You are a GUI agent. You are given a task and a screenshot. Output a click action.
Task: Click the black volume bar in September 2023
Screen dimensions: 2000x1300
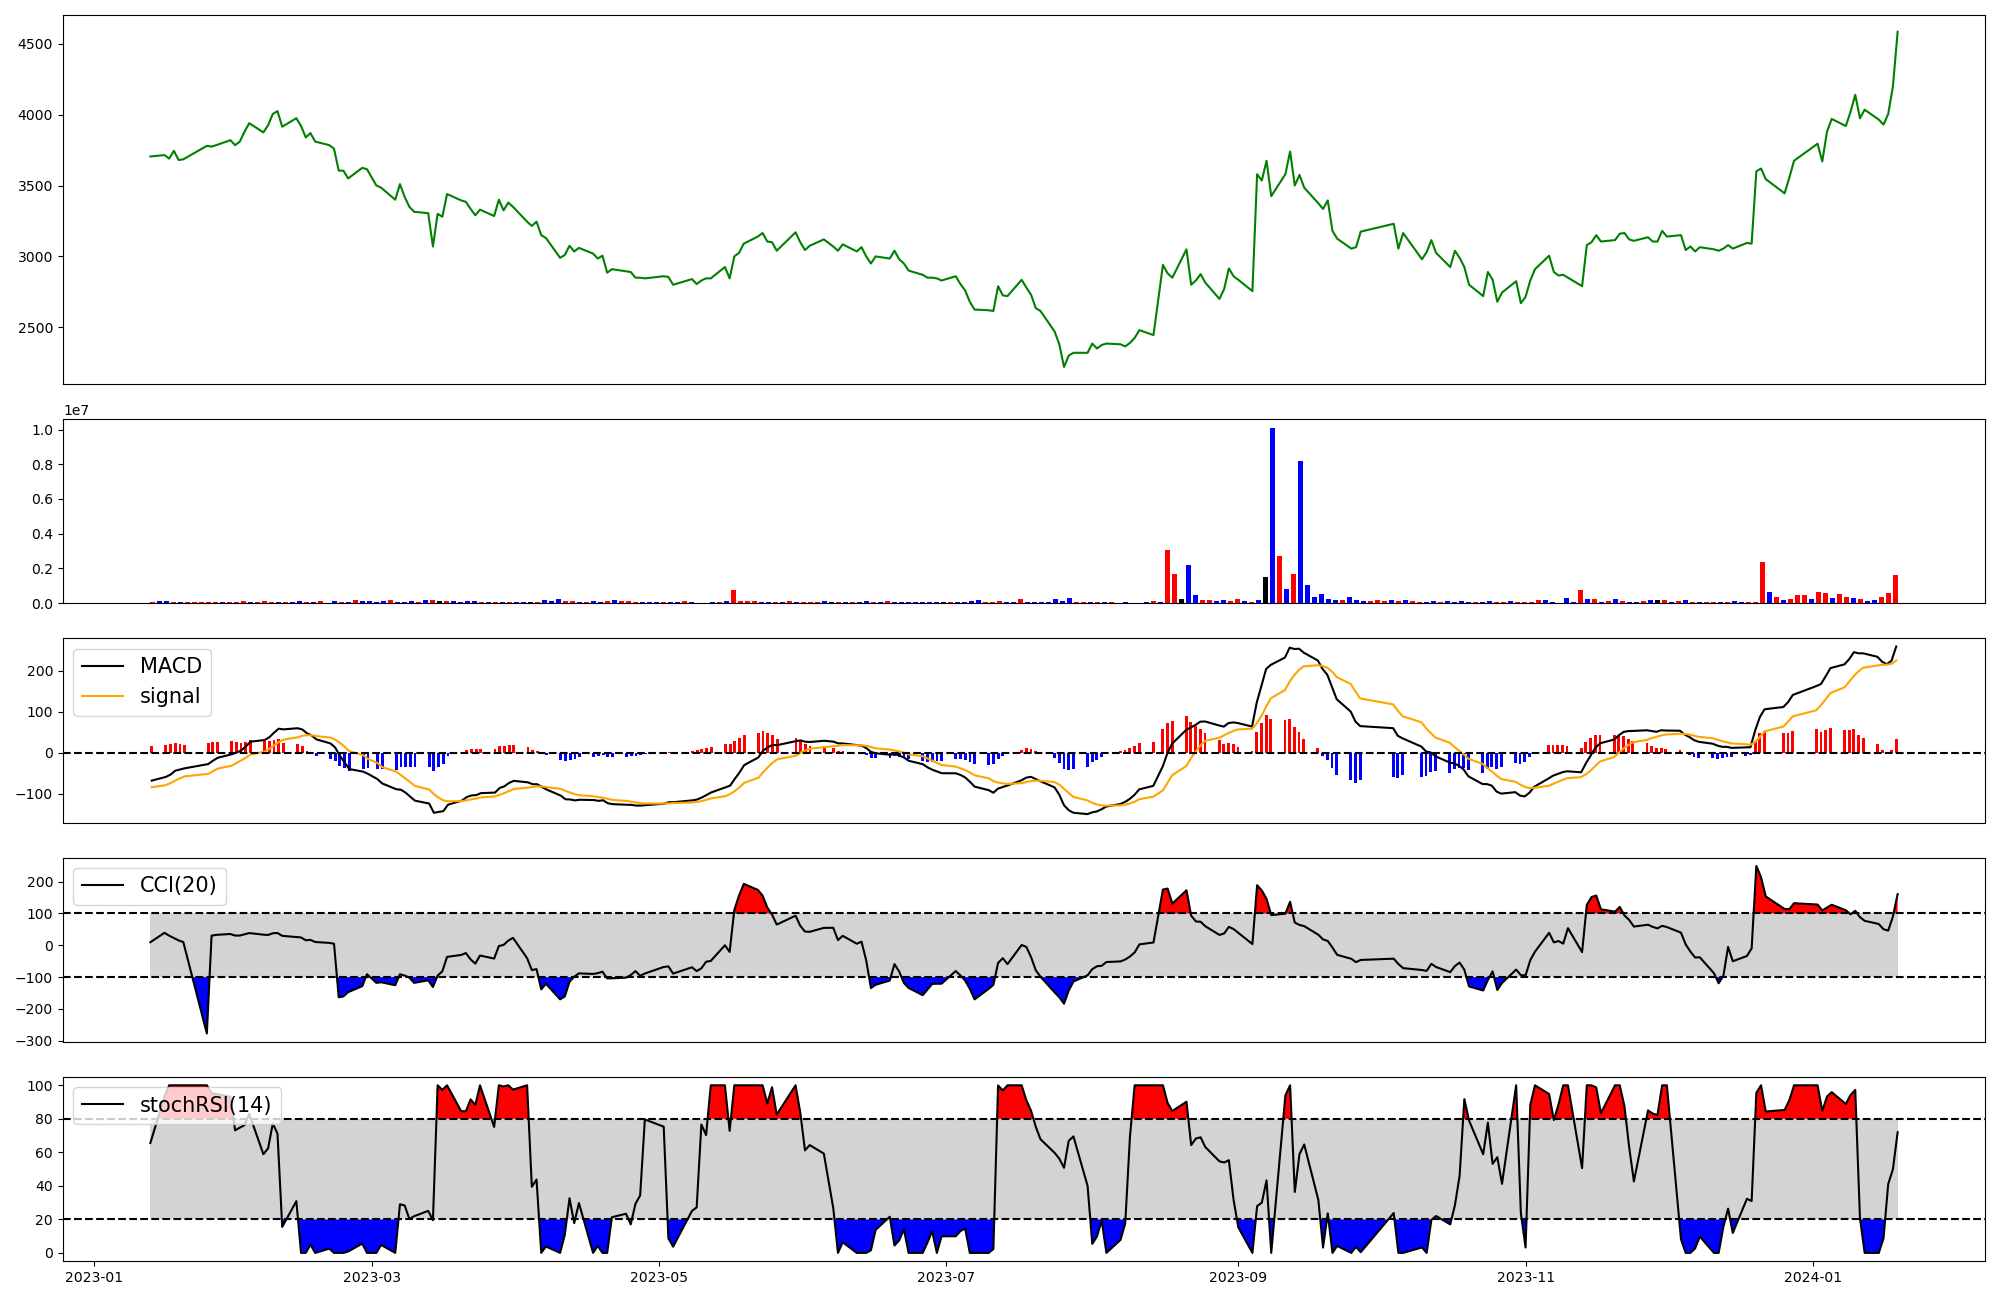(x=1265, y=590)
